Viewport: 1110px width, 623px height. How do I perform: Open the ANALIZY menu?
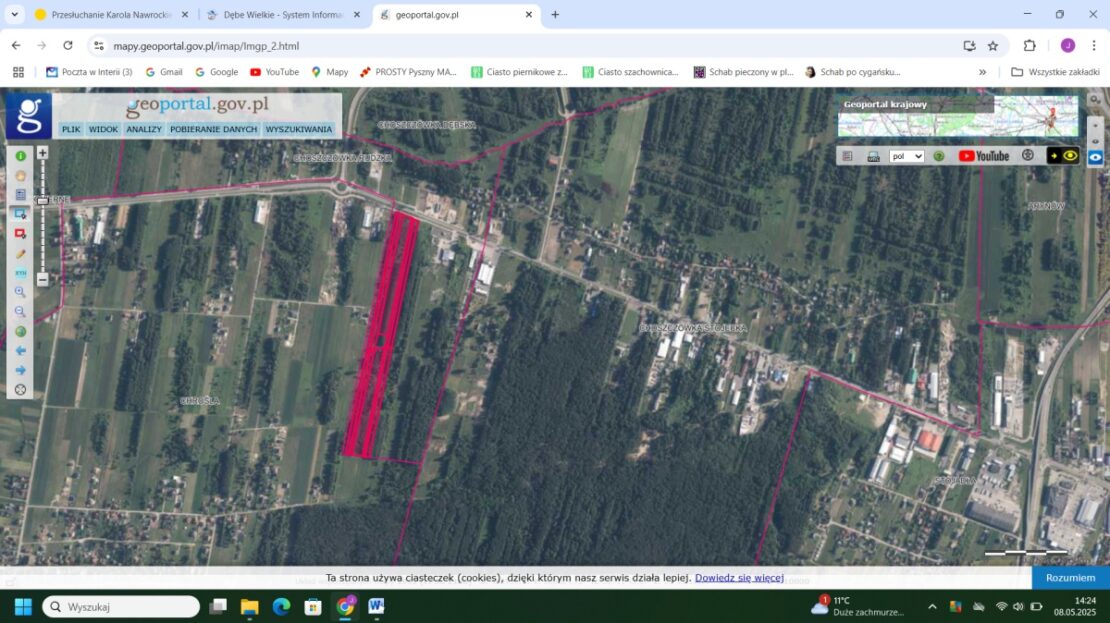point(144,129)
